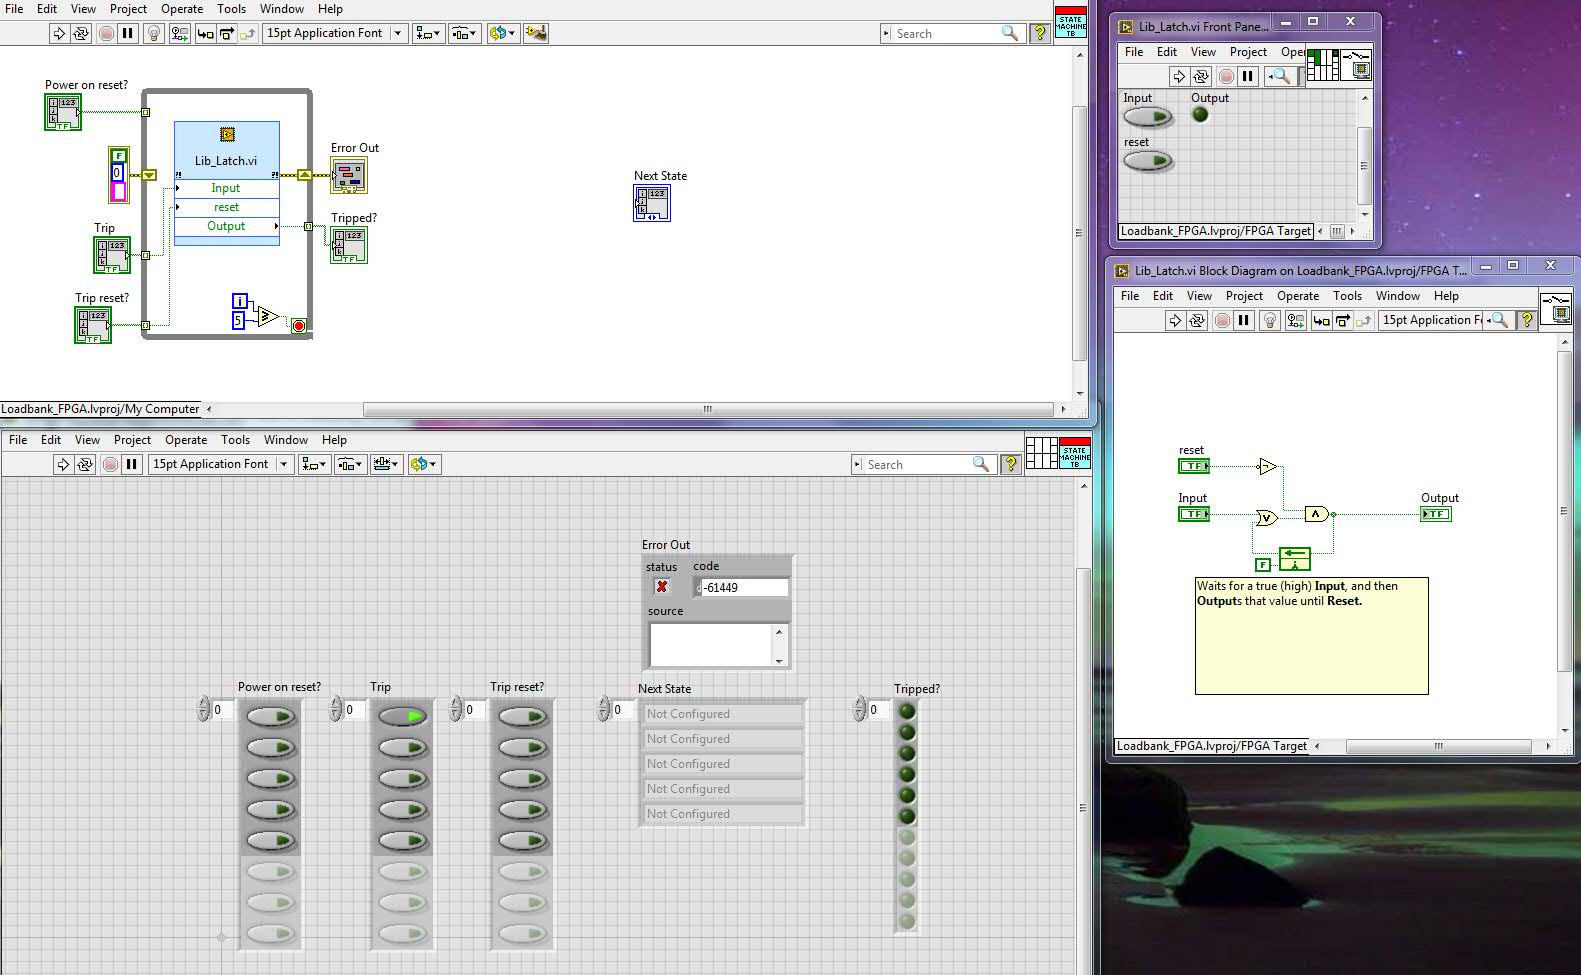Click Error Out source text box
The image size is (1581, 975).
click(x=712, y=644)
